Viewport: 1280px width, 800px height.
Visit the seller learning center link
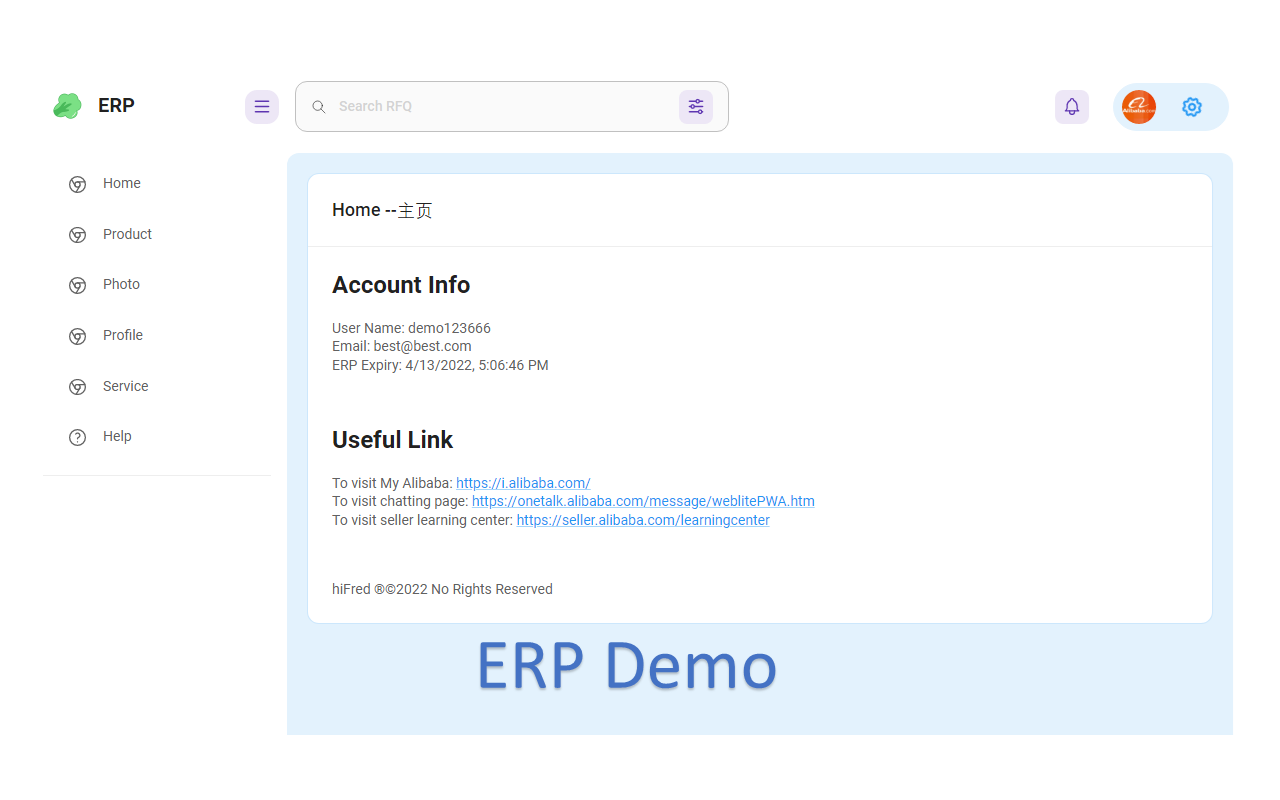coord(643,520)
